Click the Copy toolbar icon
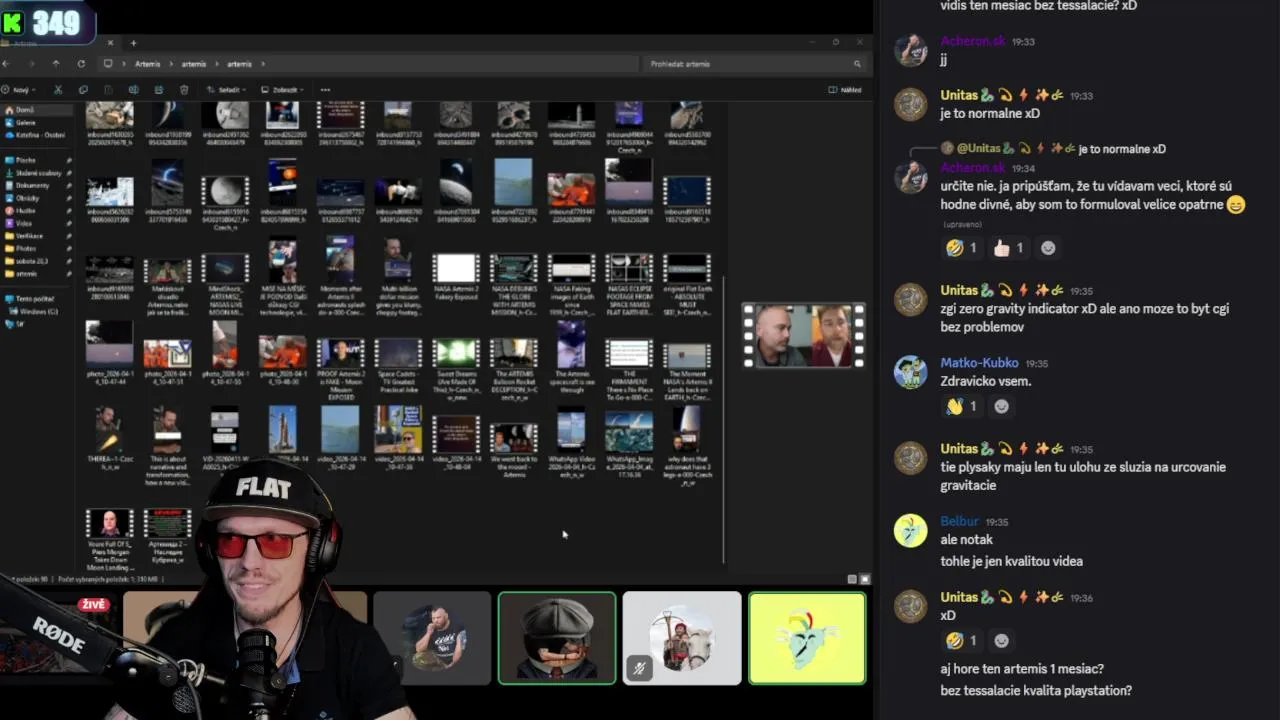 tap(83, 90)
